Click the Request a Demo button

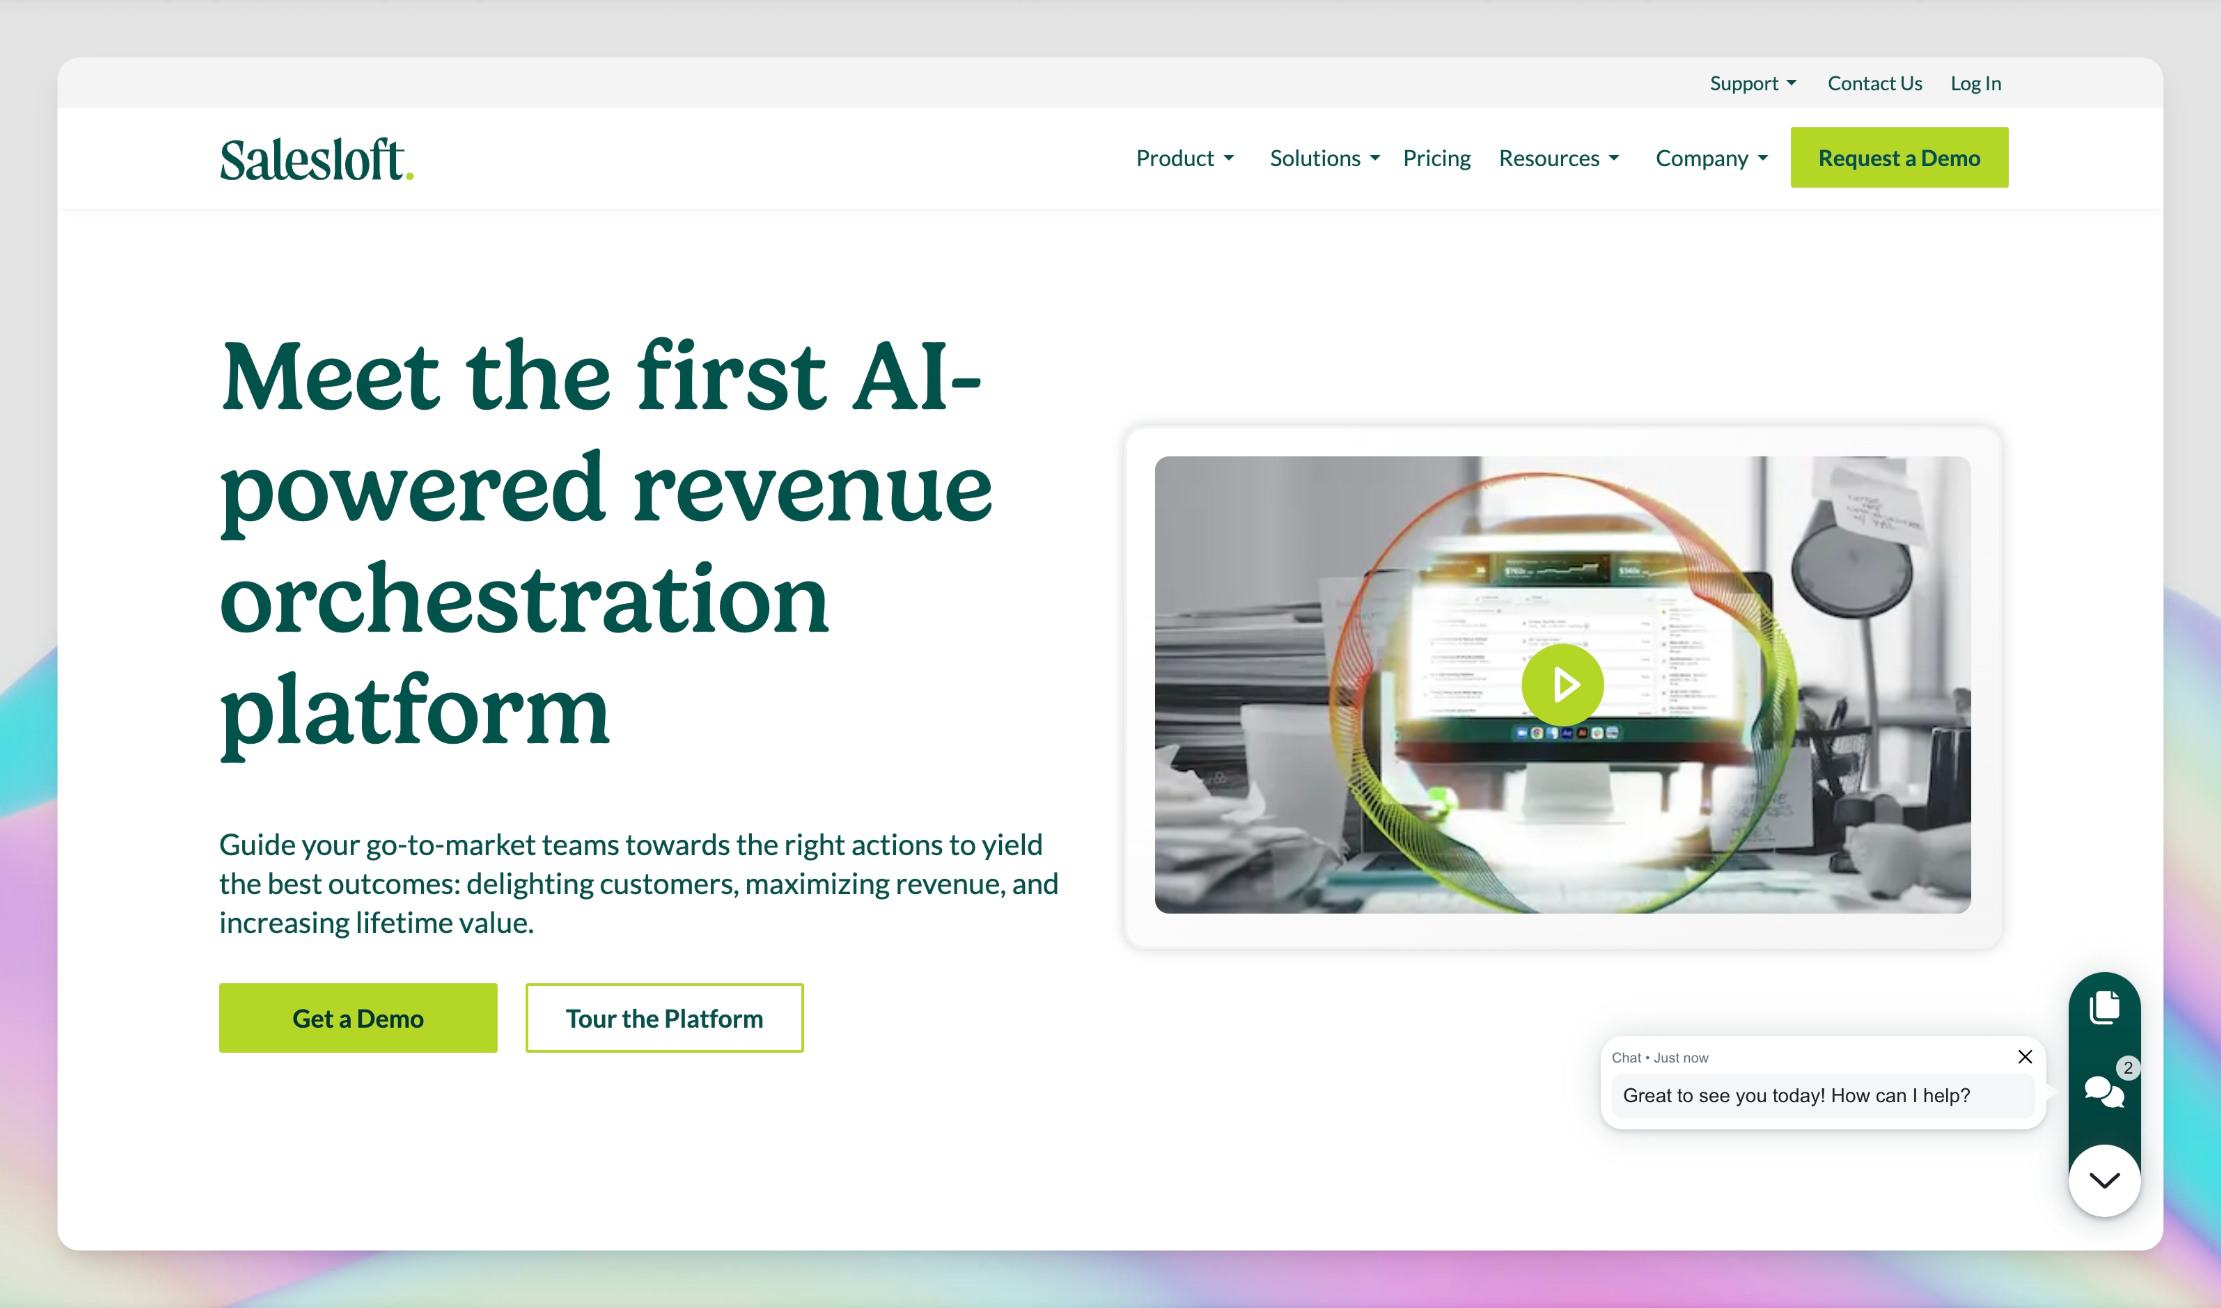(x=1899, y=157)
